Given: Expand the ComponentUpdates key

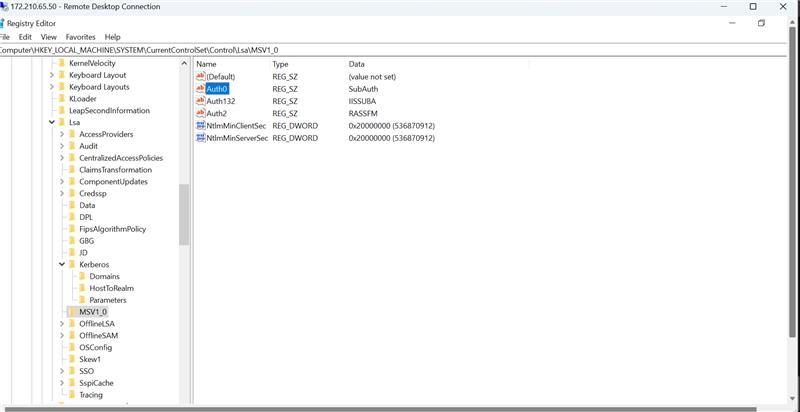Looking at the screenshot, I should (x=62, y=182).
